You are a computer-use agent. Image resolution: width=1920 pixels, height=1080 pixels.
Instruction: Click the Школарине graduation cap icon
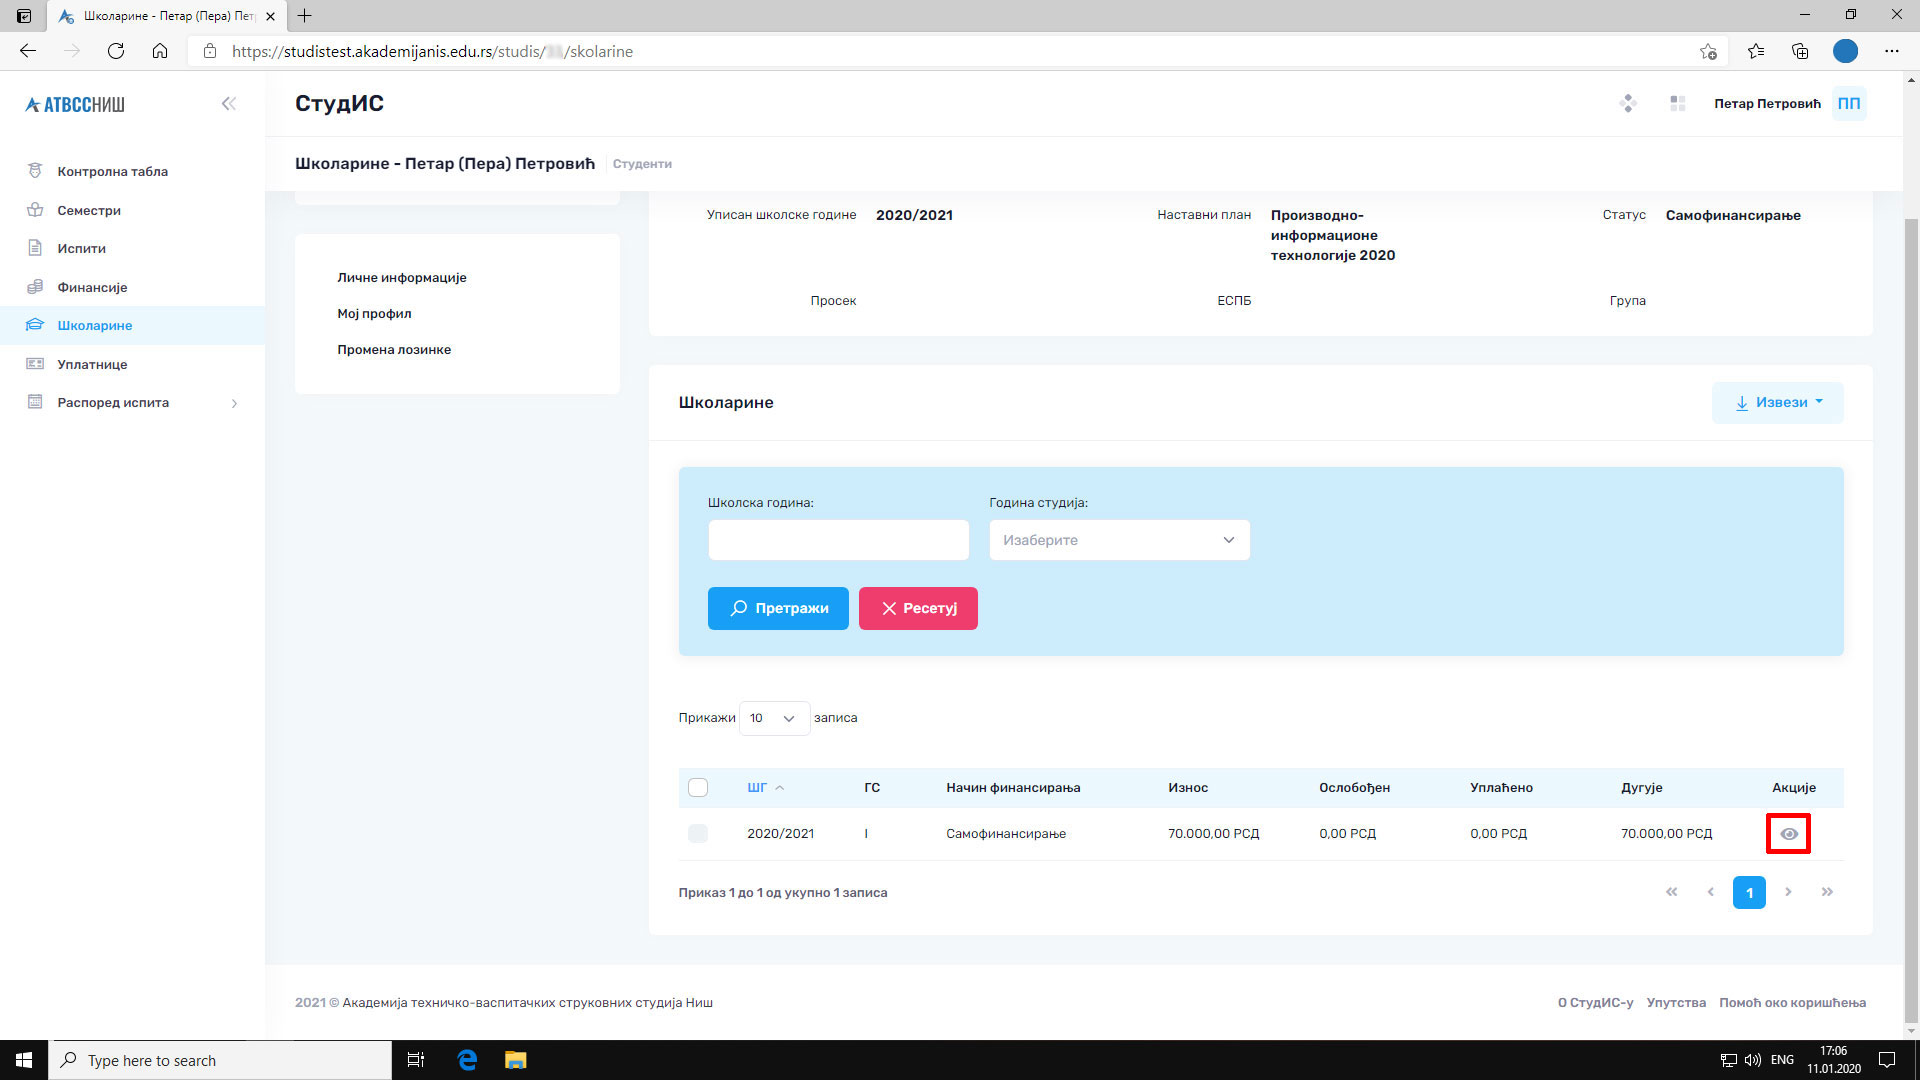pyautogui.click(x=35, y=325)
